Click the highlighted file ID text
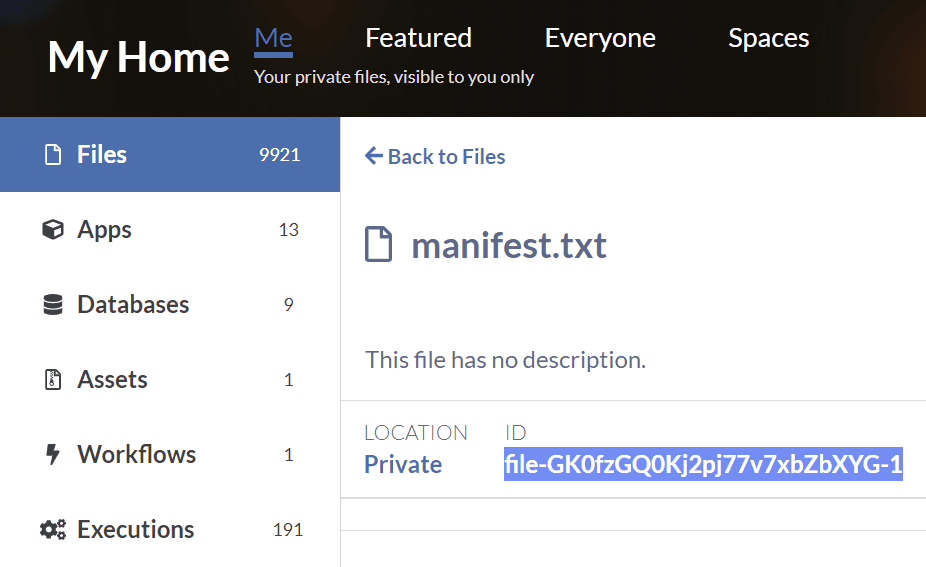The image size is (926, 567). 703,465
